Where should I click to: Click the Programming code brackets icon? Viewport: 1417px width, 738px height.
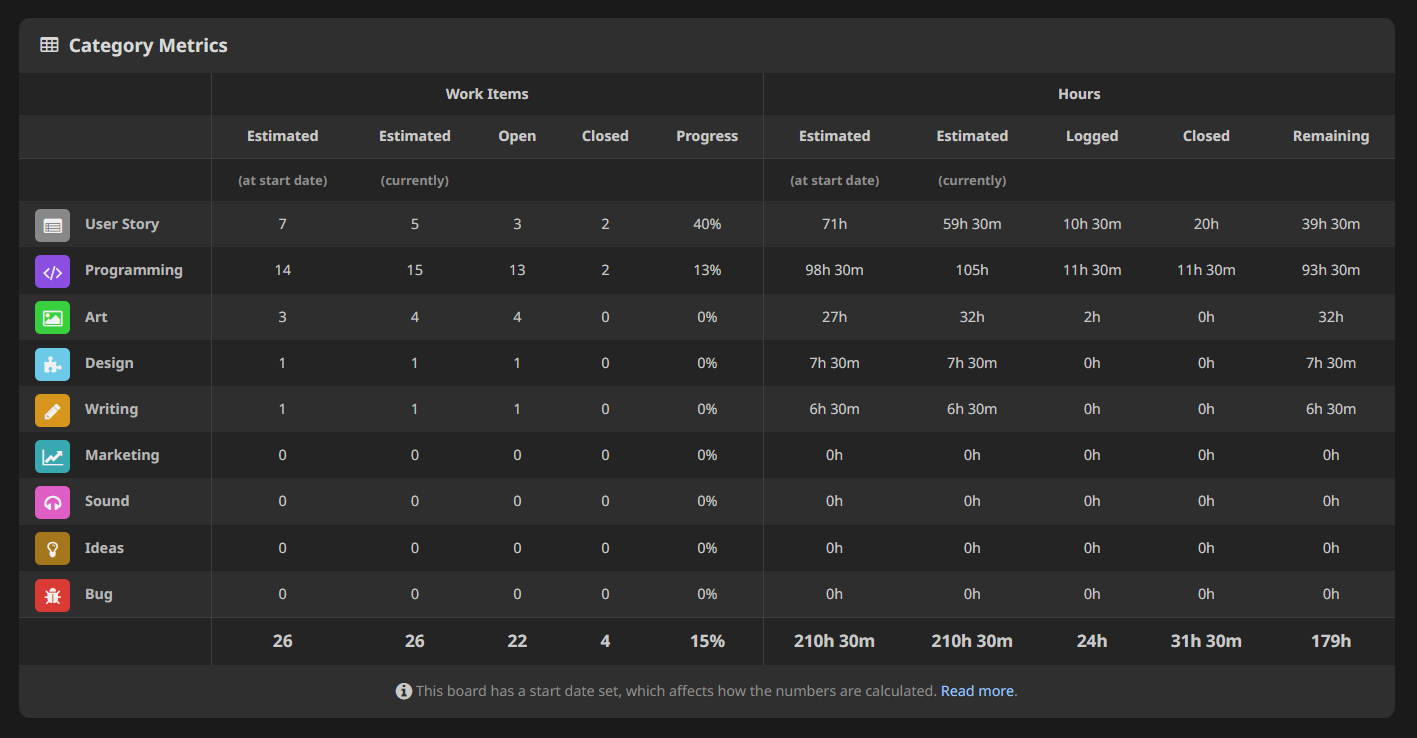pyautogui.click(x=52, y=270)
